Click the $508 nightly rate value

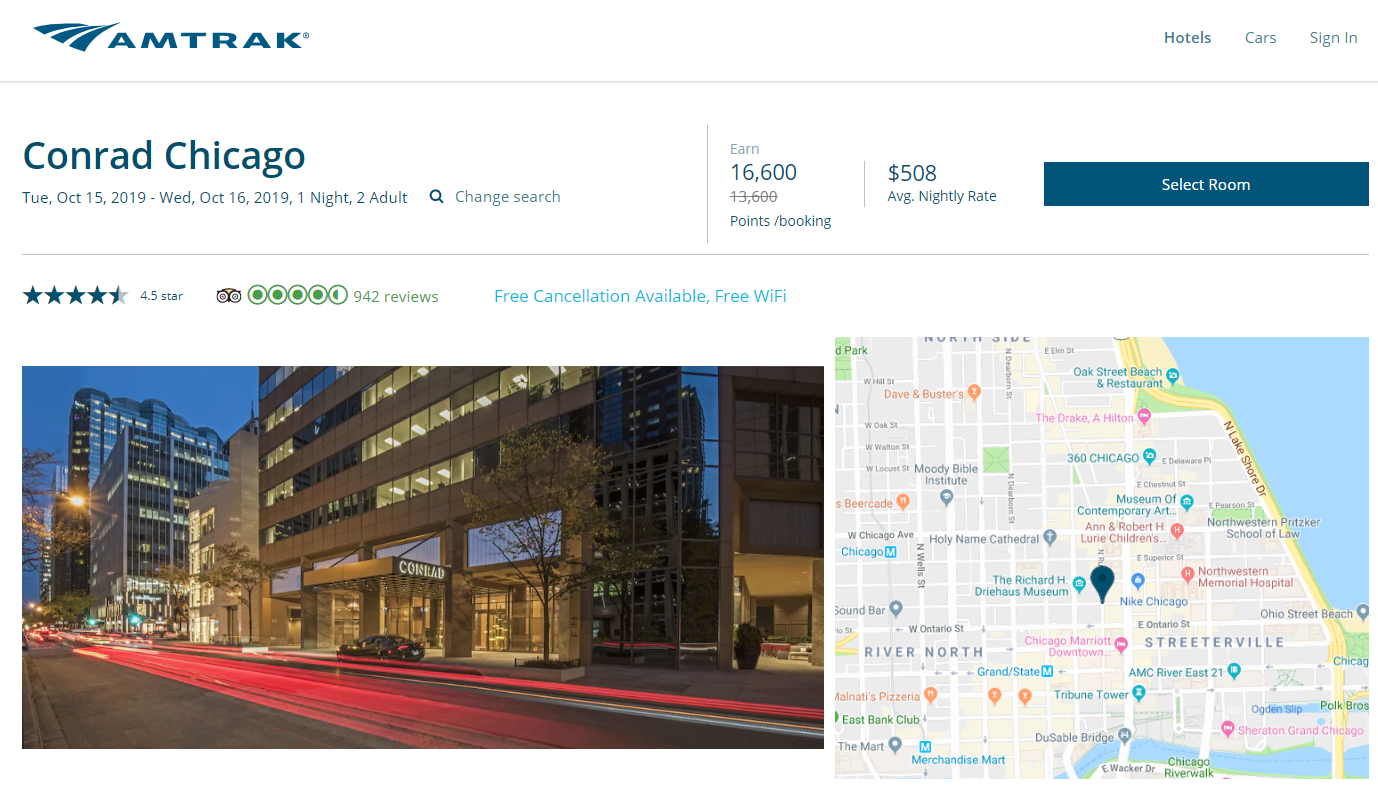(912, 173)
